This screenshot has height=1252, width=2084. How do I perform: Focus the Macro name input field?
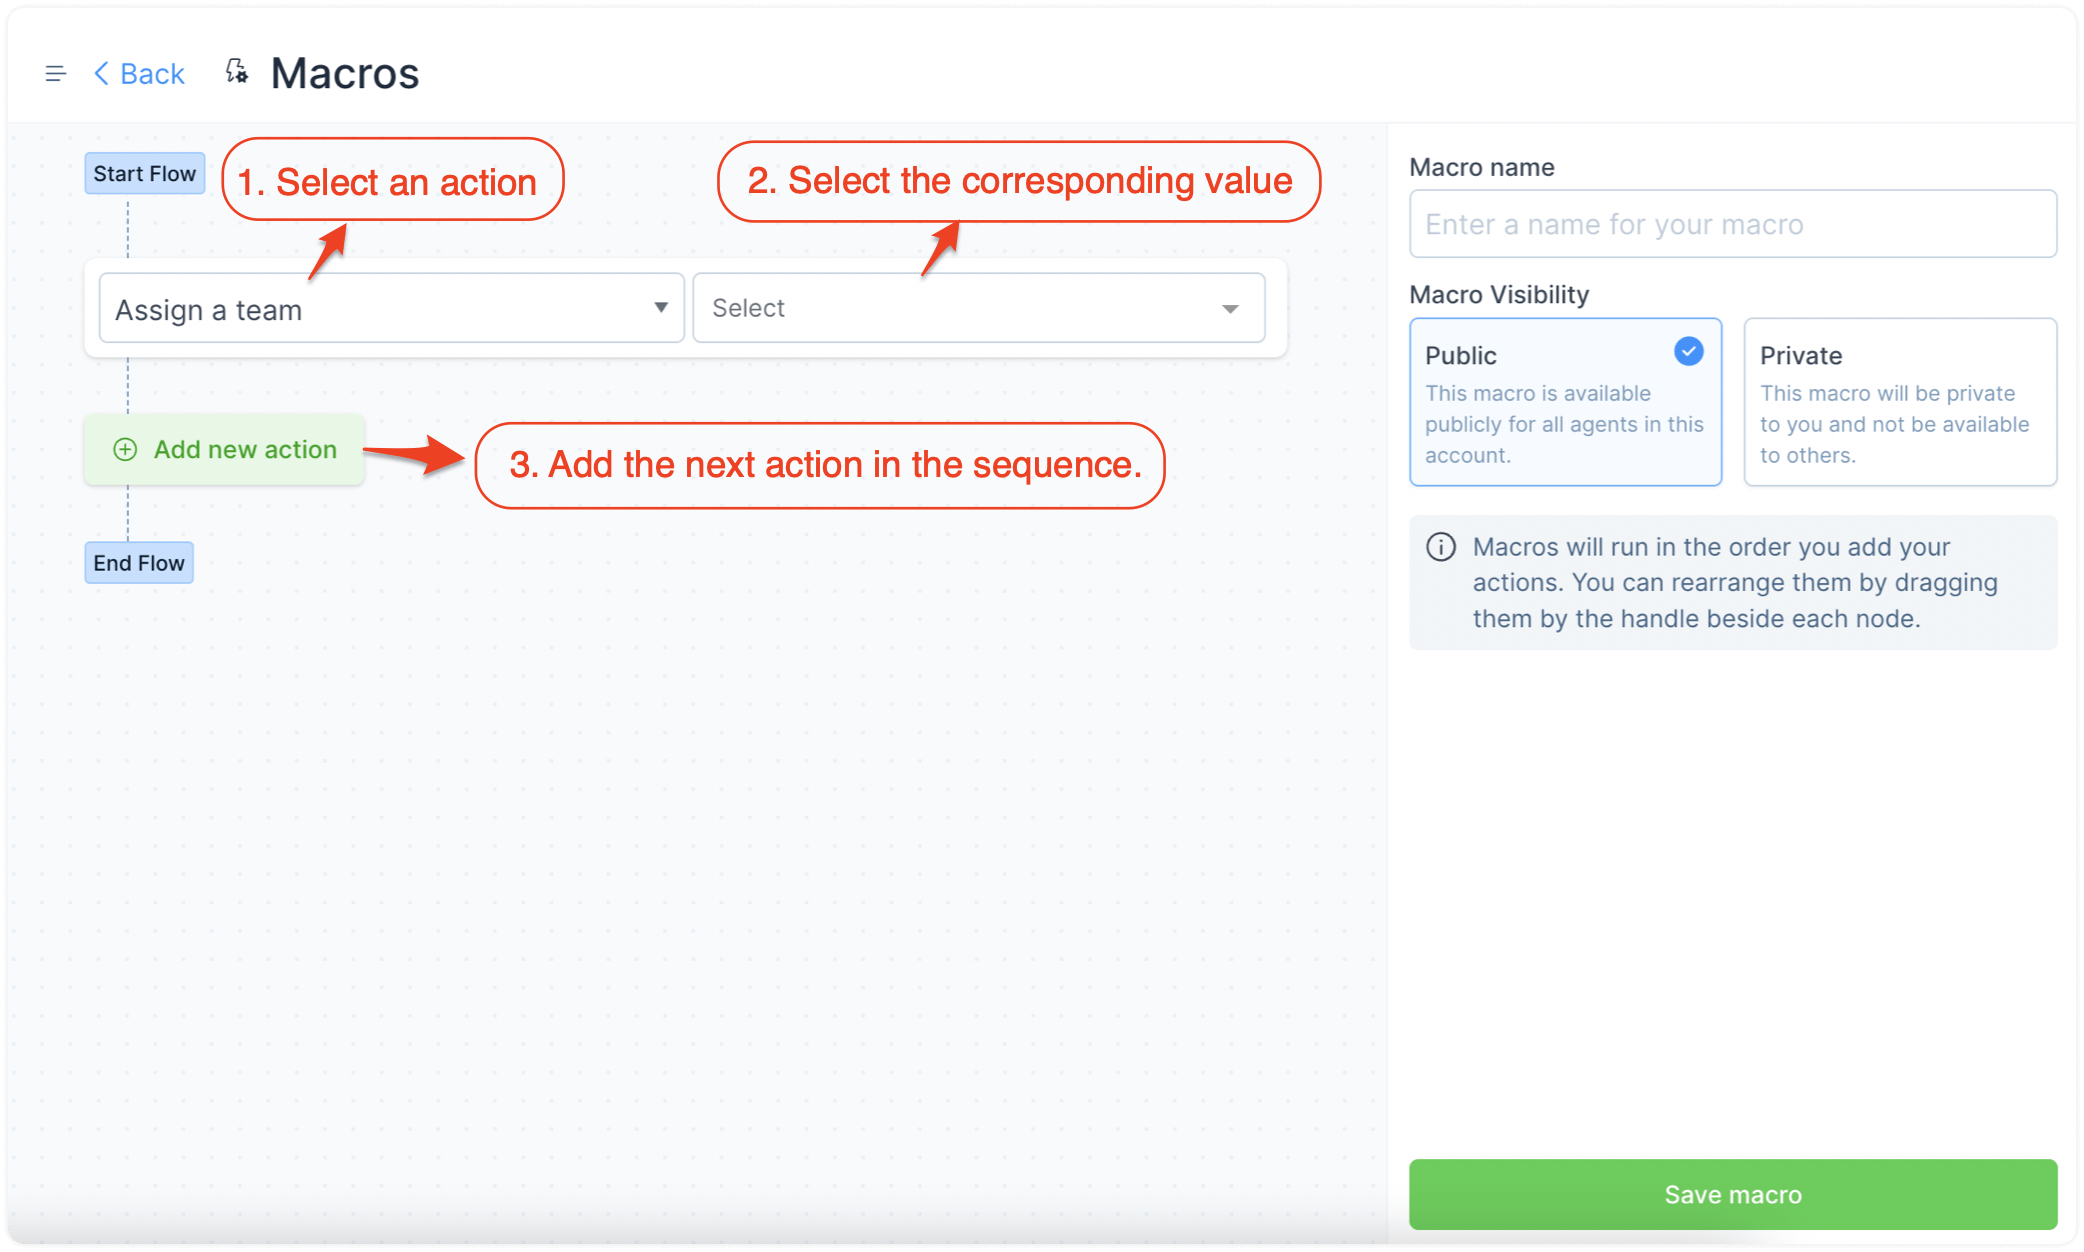(x=1733, y=224)
